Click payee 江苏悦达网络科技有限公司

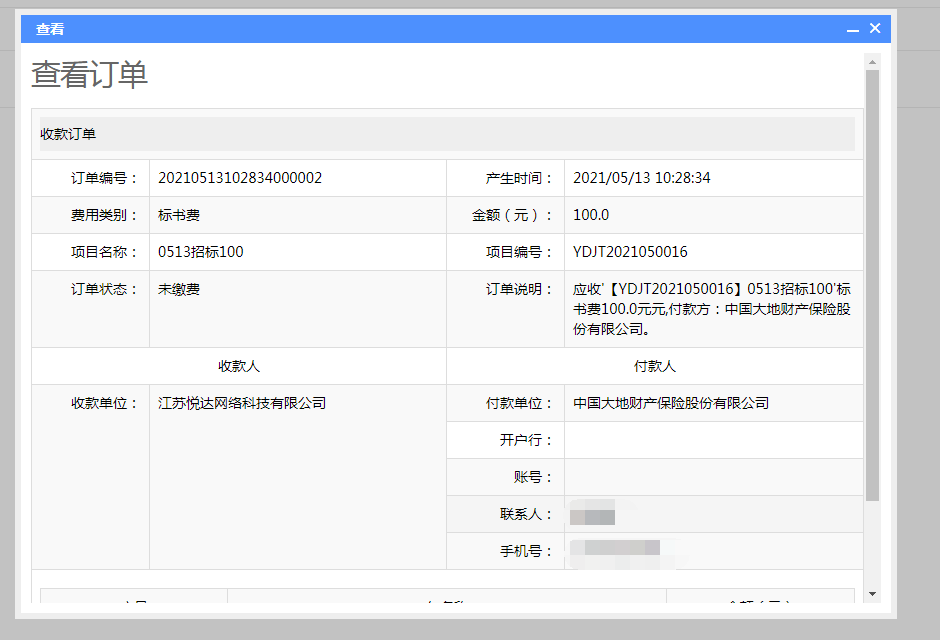(242, 403)
